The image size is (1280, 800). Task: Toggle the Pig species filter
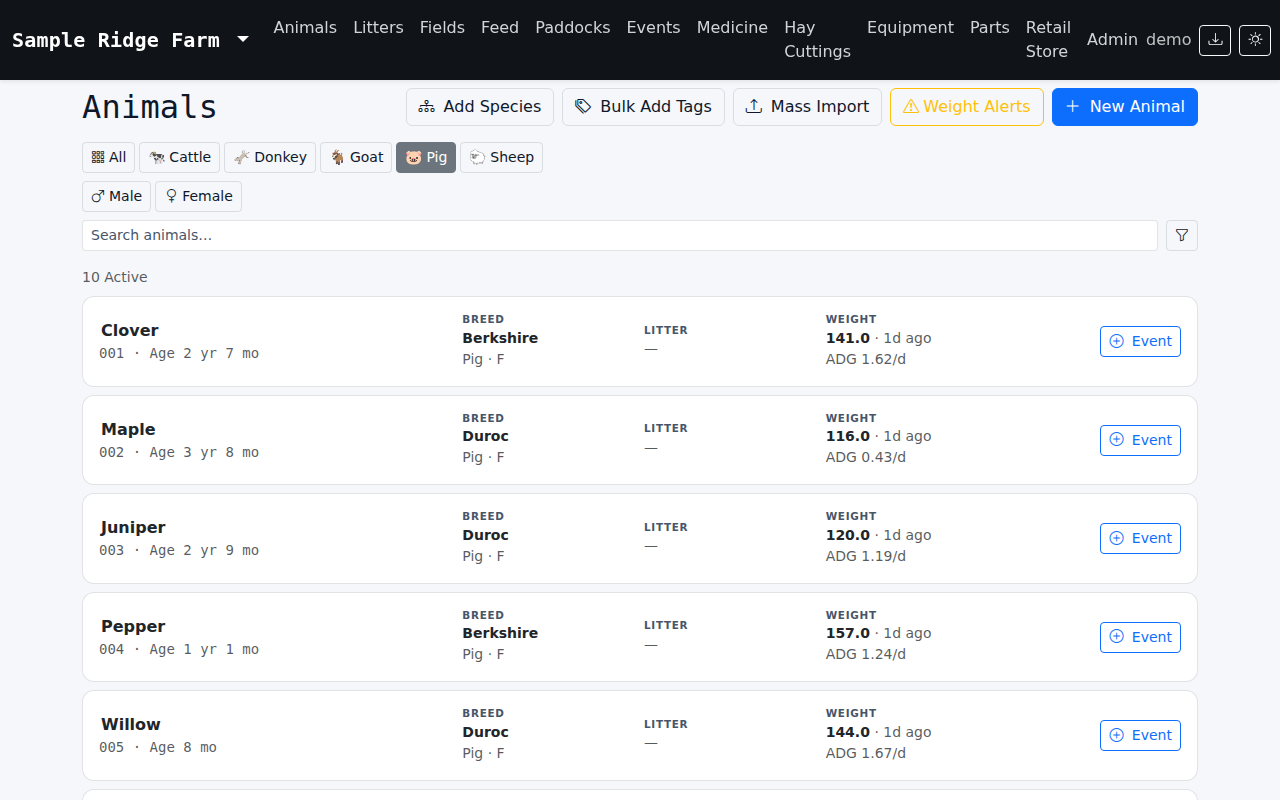426,157
